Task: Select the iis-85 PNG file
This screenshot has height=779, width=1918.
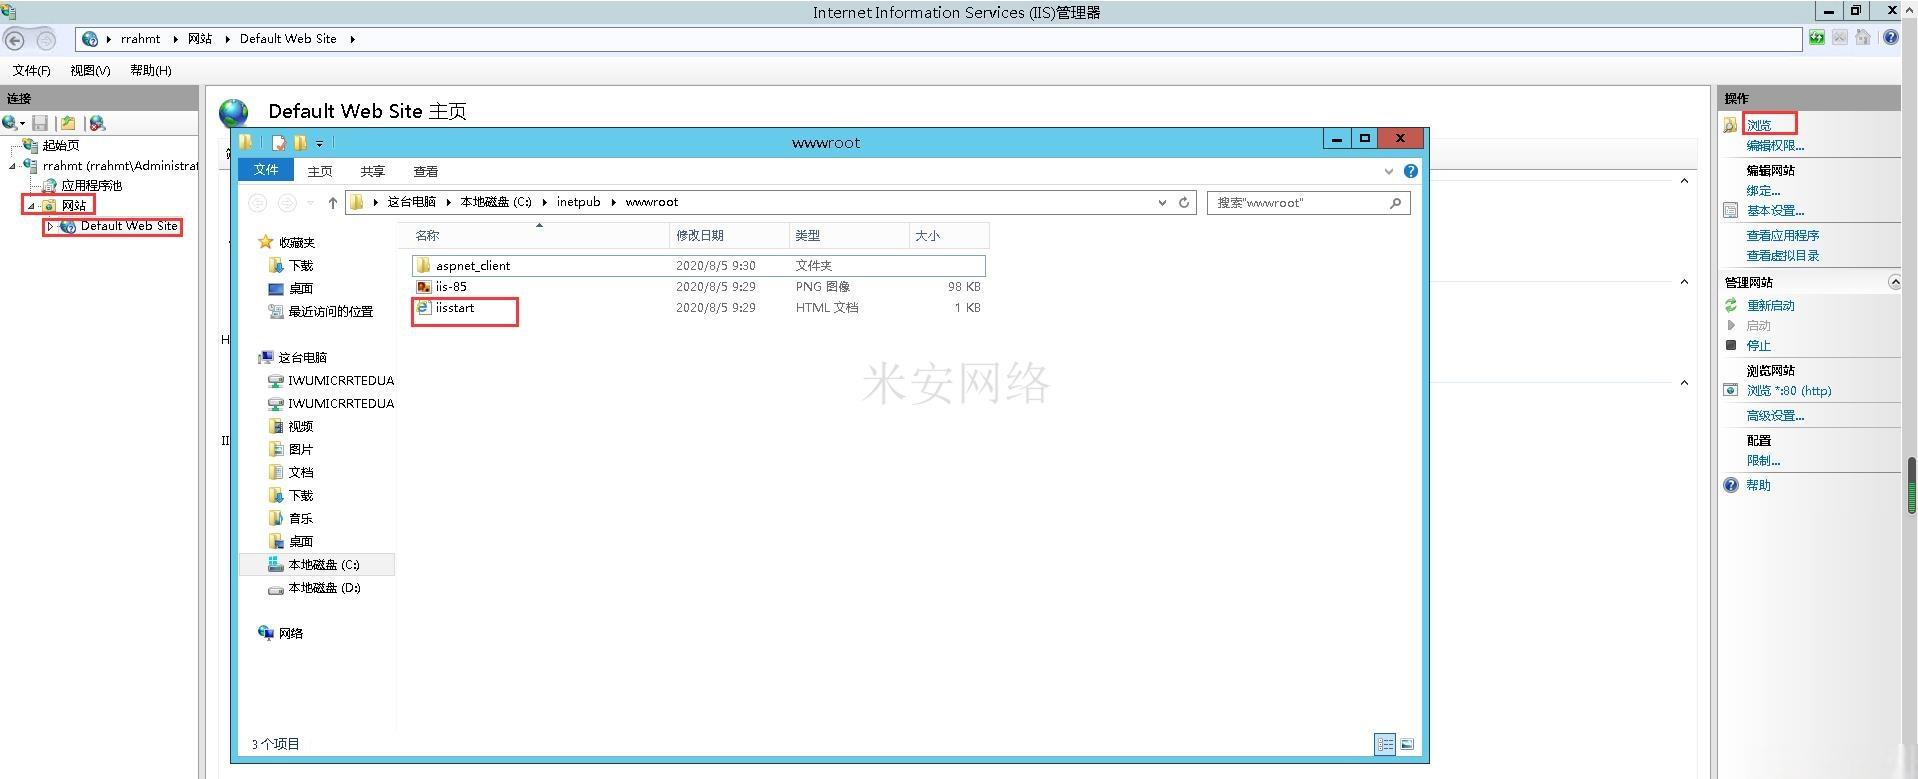Action: click(698, 286)
